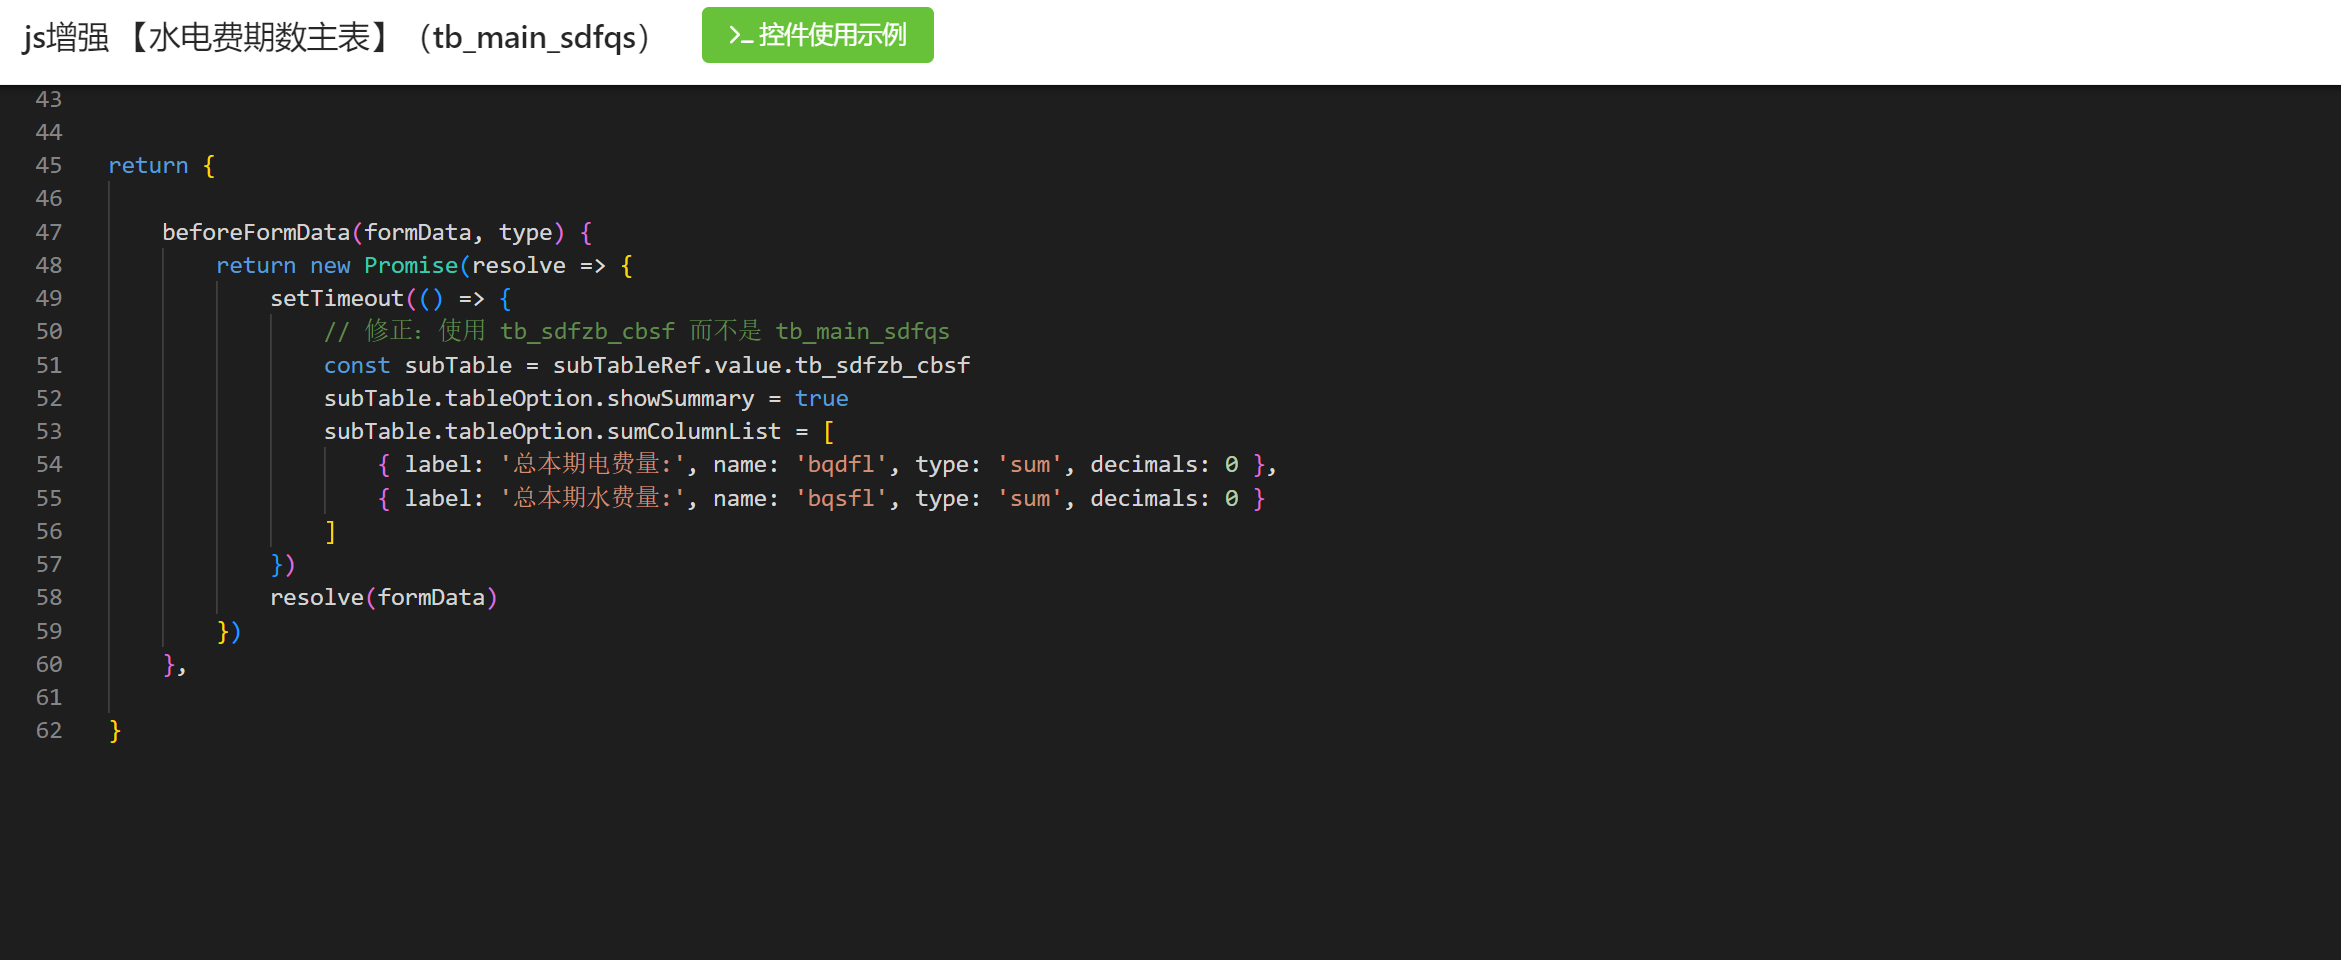Screen dimensions: 2341x960
Task: Click sumColumnList on line 53
Action: coord(693,432)
